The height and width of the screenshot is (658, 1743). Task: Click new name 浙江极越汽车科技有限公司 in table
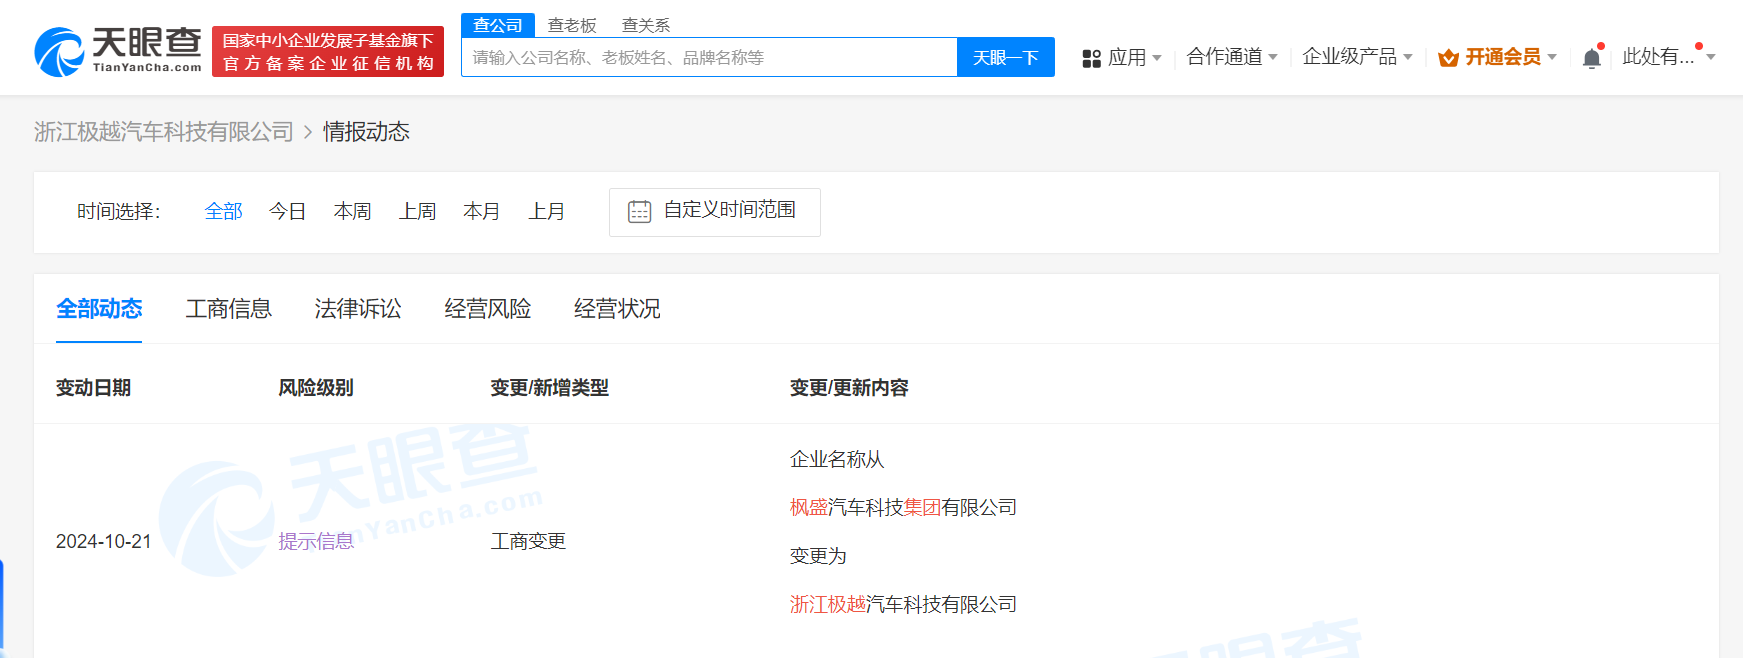(x=903, y=604)
